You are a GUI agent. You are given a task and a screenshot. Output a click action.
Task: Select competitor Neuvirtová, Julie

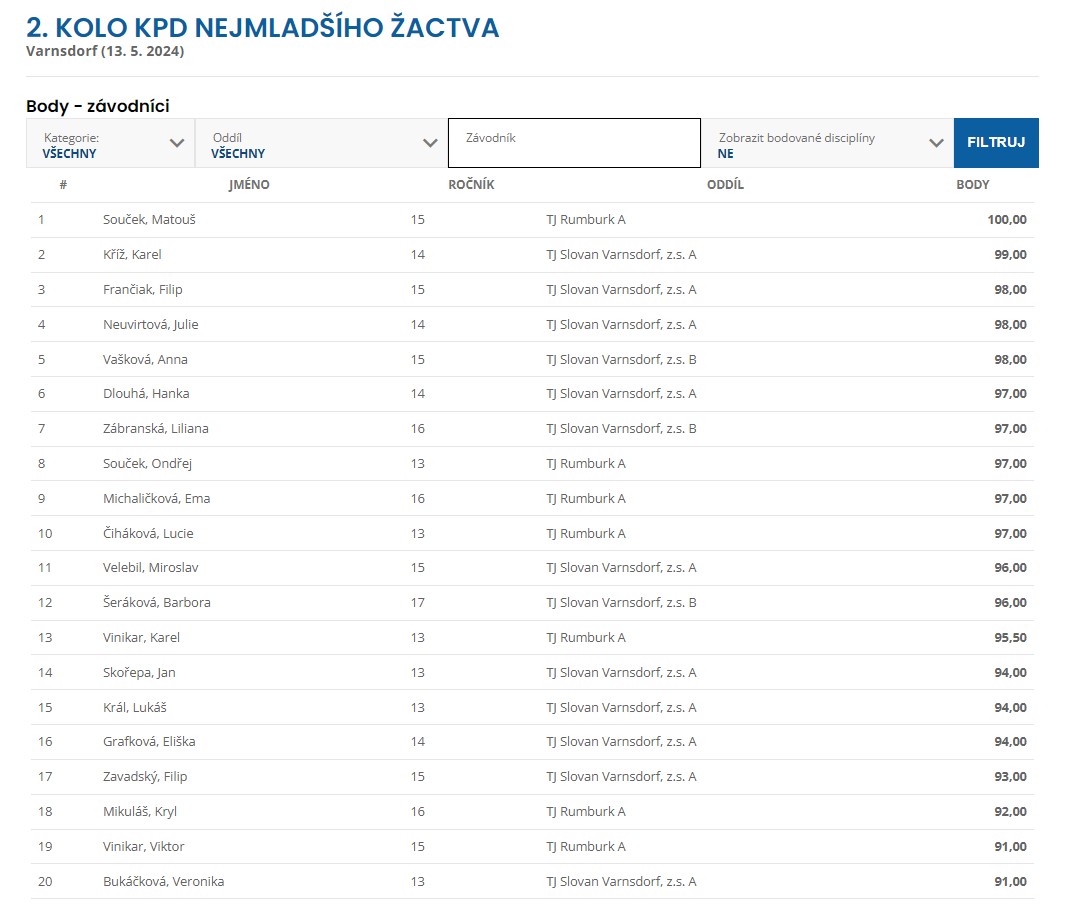[x=151, y=325]
